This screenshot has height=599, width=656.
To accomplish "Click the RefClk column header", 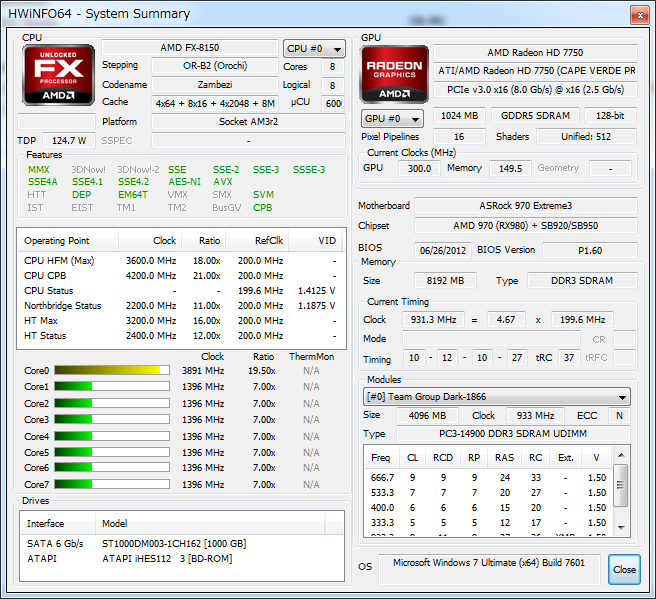I will coord(257,241).
